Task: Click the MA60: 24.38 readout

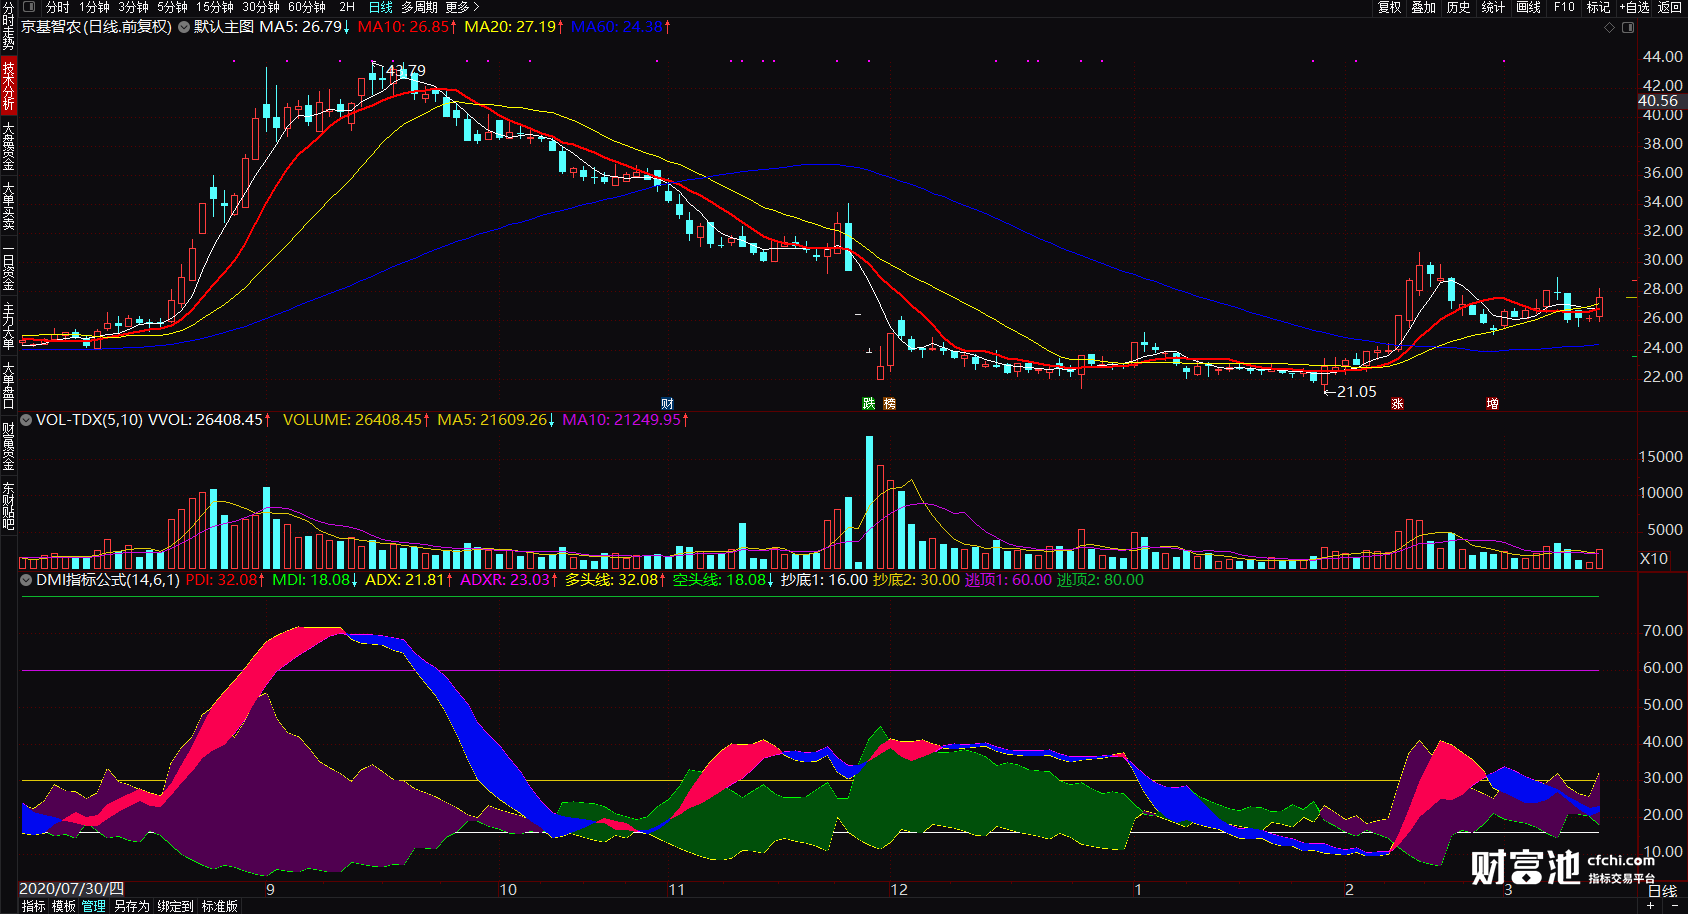Action: coord(621,27)
